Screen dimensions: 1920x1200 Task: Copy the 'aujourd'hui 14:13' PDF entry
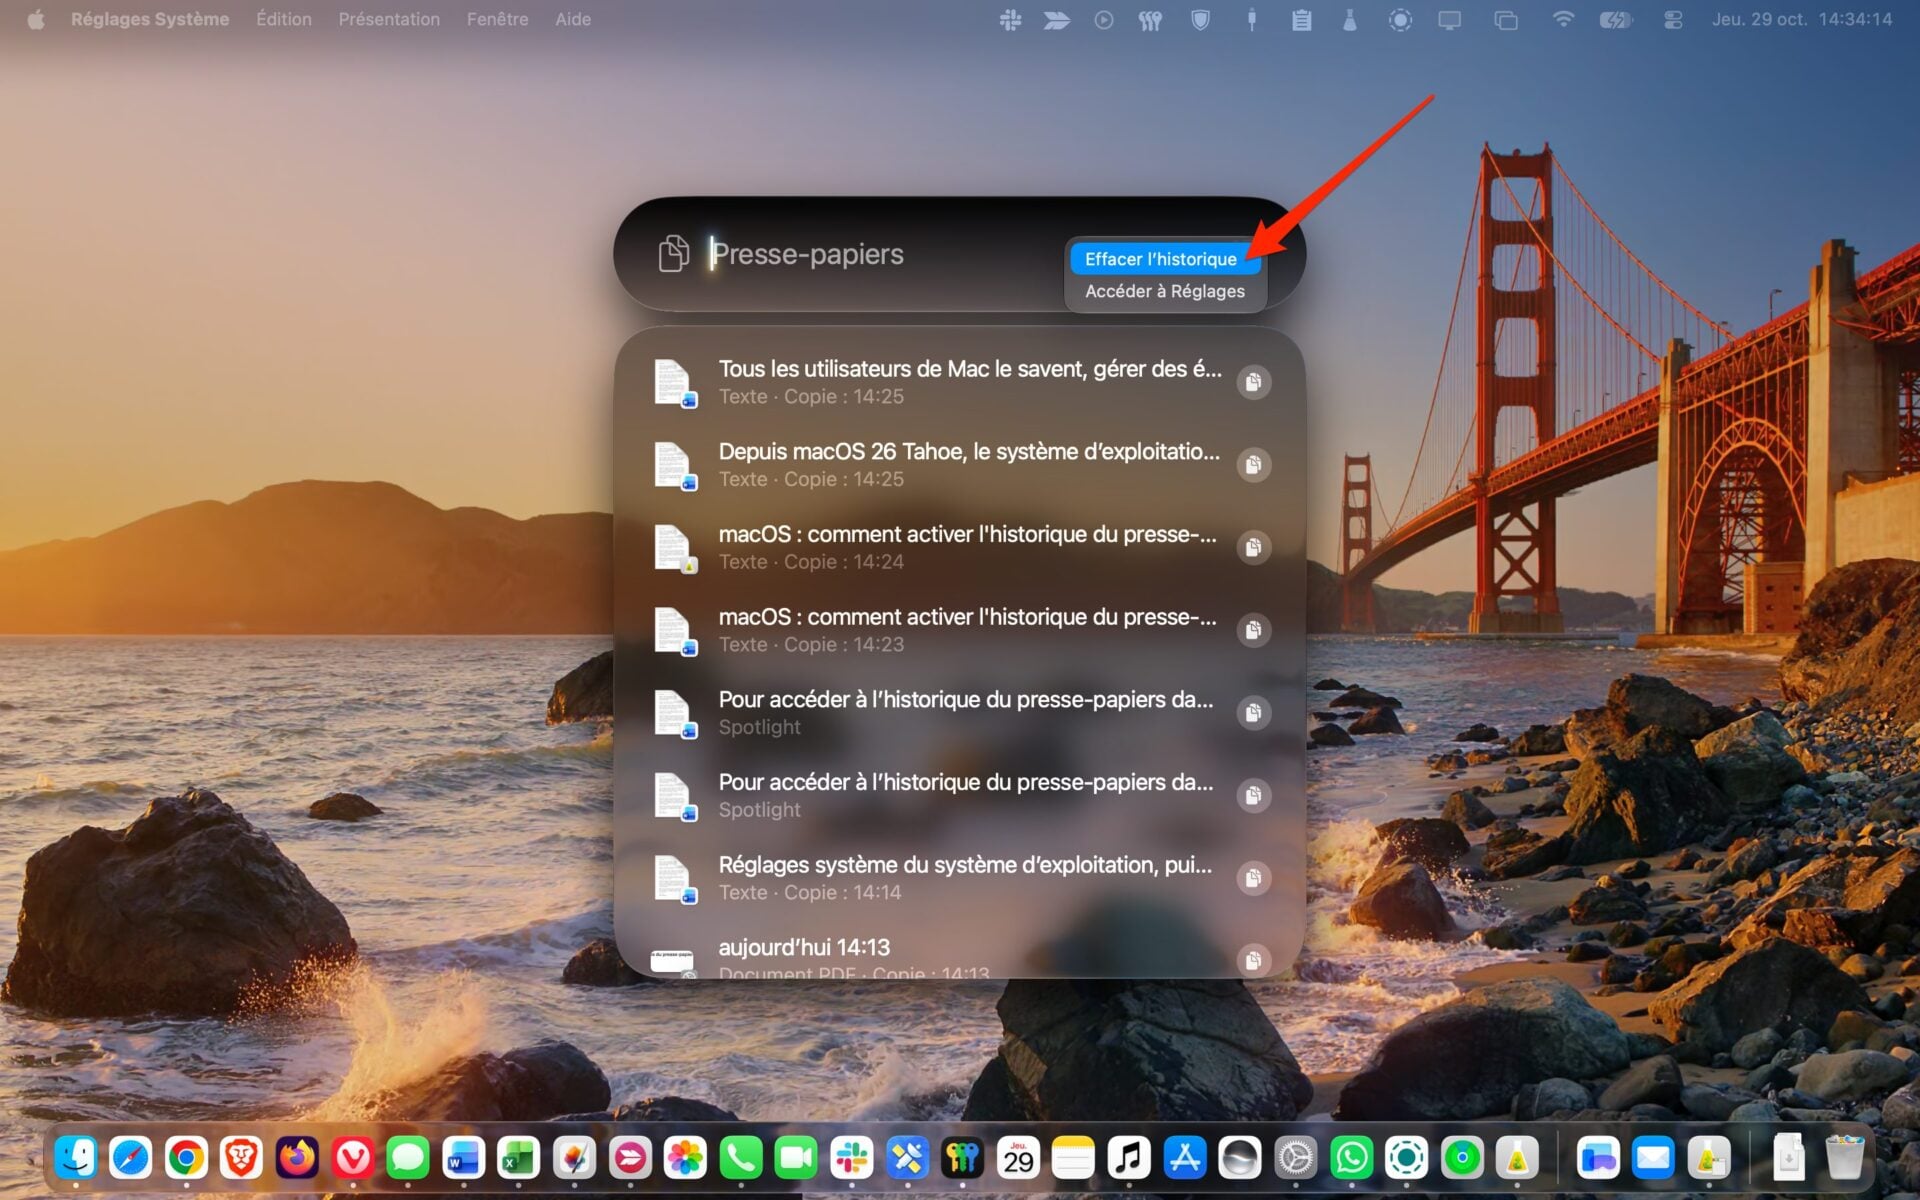1253,960
